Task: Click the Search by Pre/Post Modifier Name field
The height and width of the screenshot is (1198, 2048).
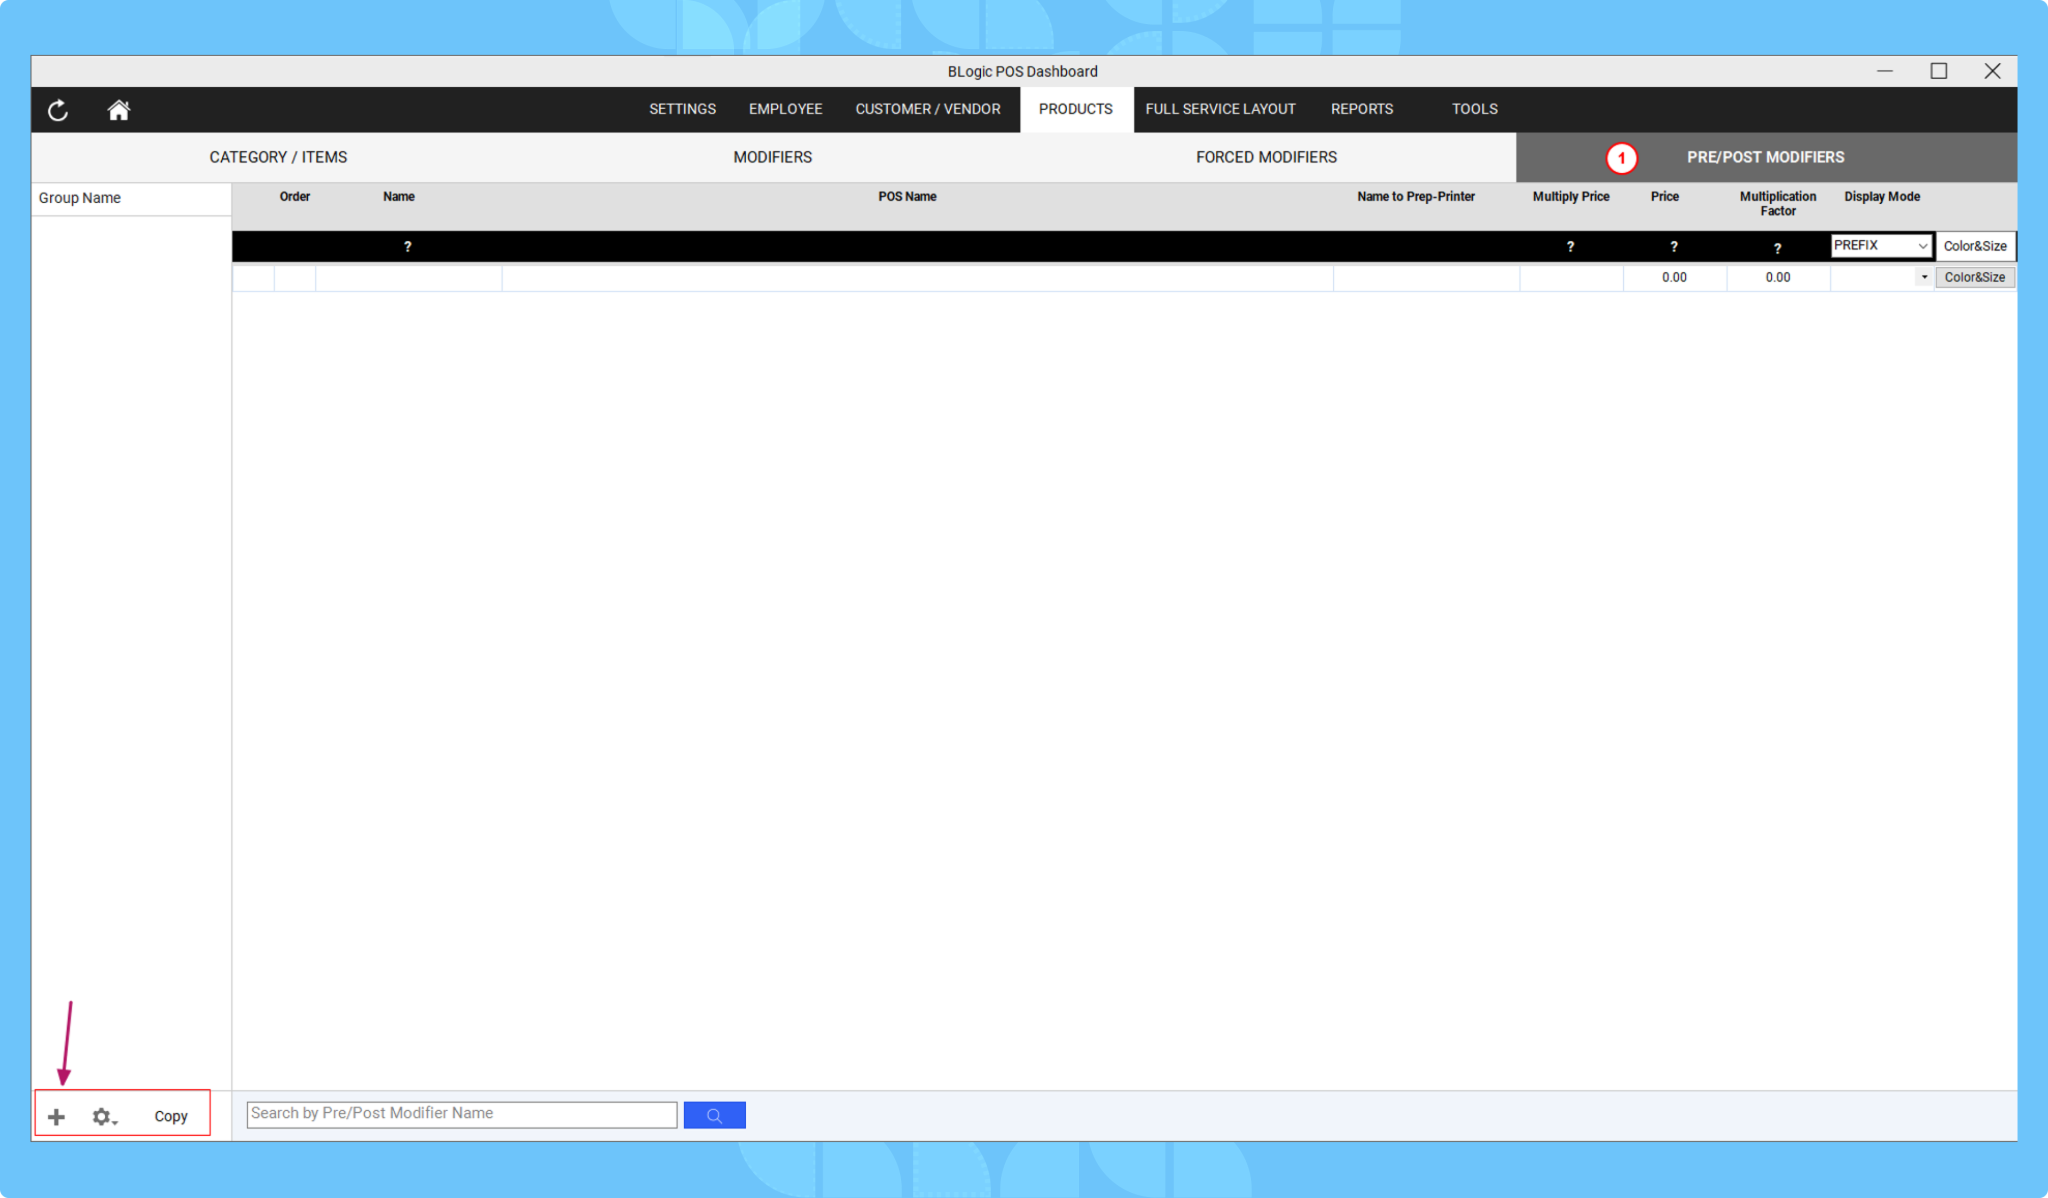Action: 462,1114
